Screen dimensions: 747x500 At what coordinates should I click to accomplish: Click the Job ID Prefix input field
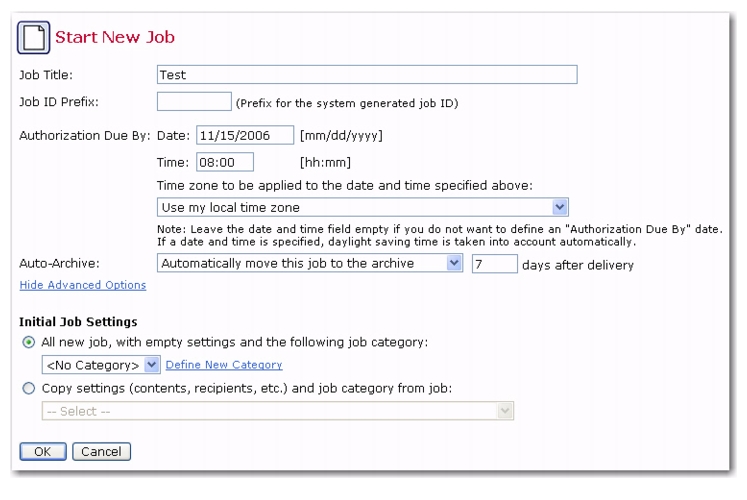pyautogui.click(x=194, y=101)
